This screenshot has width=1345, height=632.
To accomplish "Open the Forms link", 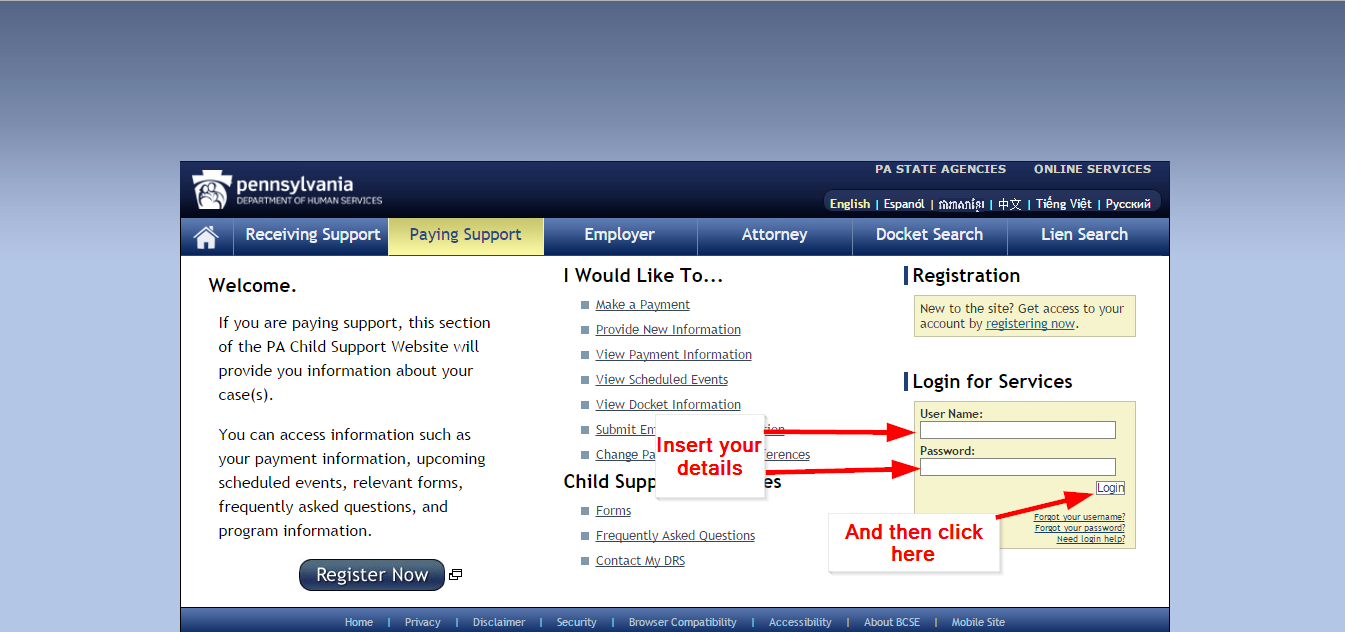I will click(x=613, y=511).
